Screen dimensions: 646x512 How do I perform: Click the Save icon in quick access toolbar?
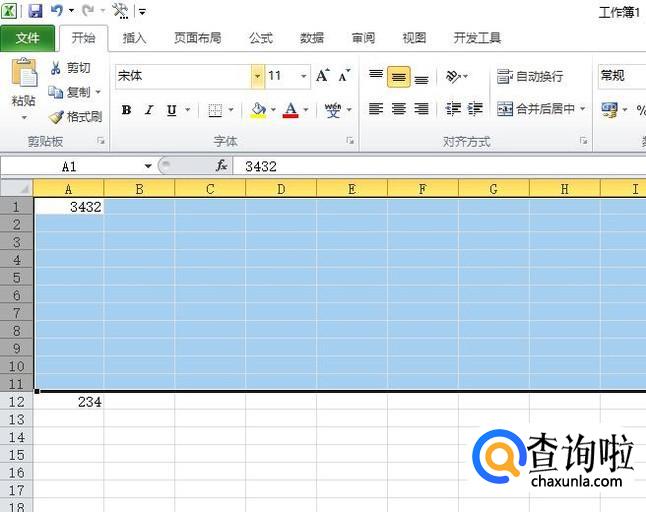[35, 11]
